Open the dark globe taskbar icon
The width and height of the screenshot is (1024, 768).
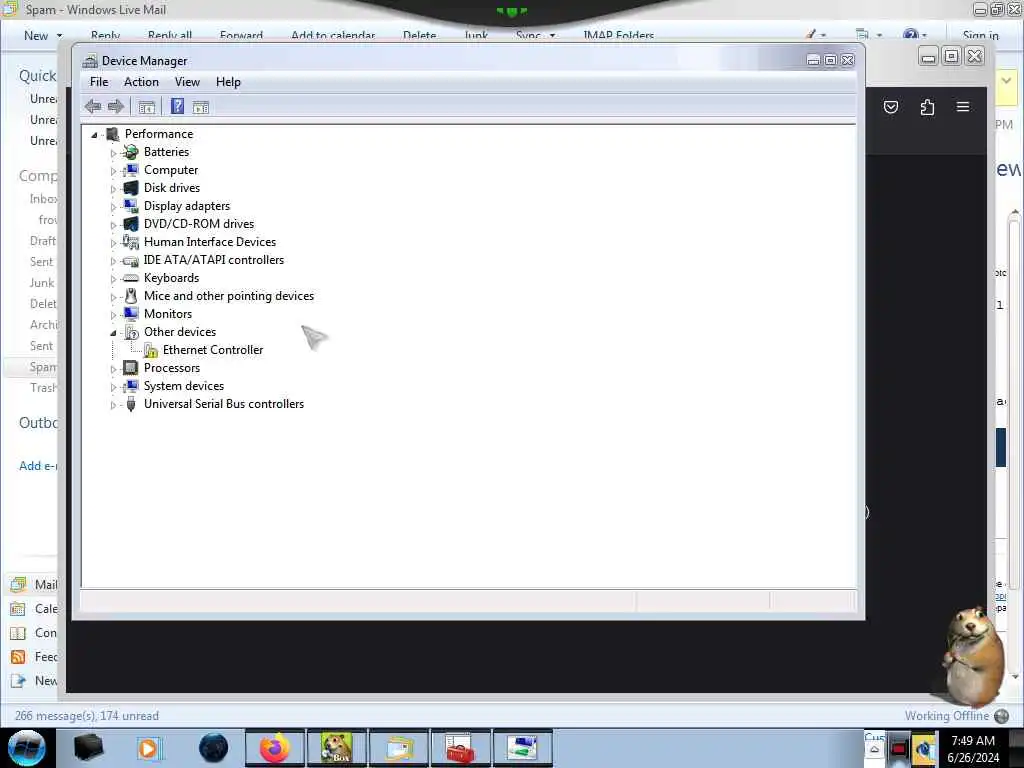(x=213, y=748)
